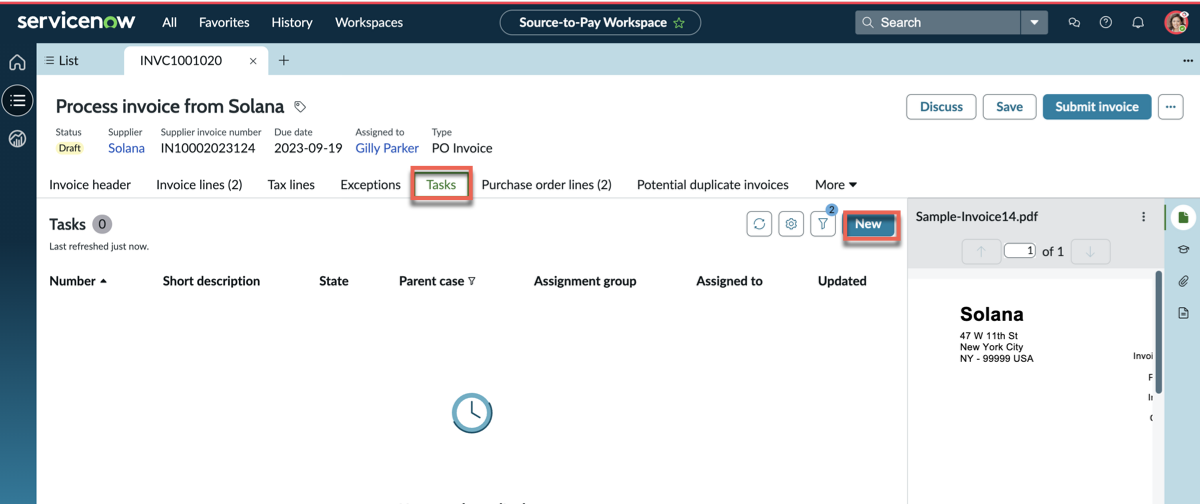Open the Tasks list filter icon
The image size is (1200, 504).
click(x=823, y=224)
